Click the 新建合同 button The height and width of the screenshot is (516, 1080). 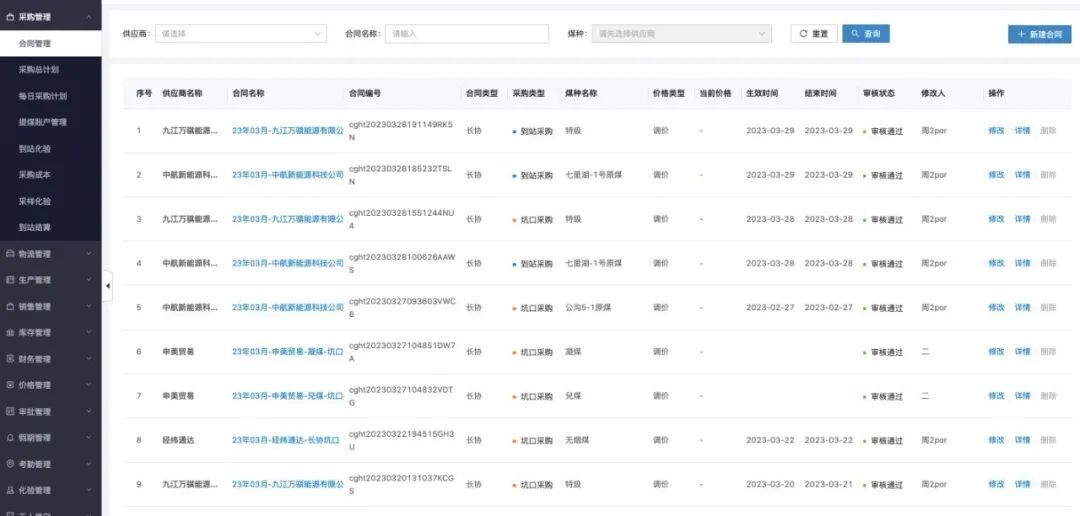[1039, 34]
